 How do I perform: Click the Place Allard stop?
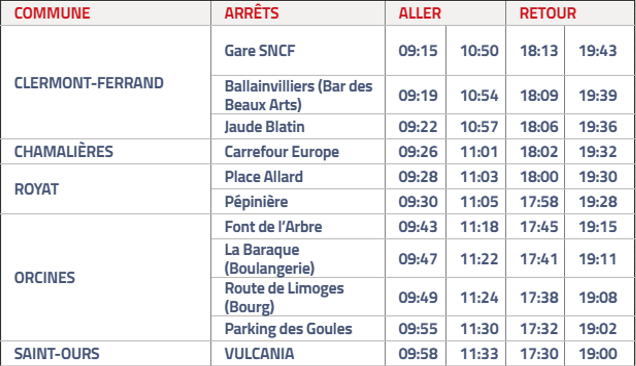[264, 177]
